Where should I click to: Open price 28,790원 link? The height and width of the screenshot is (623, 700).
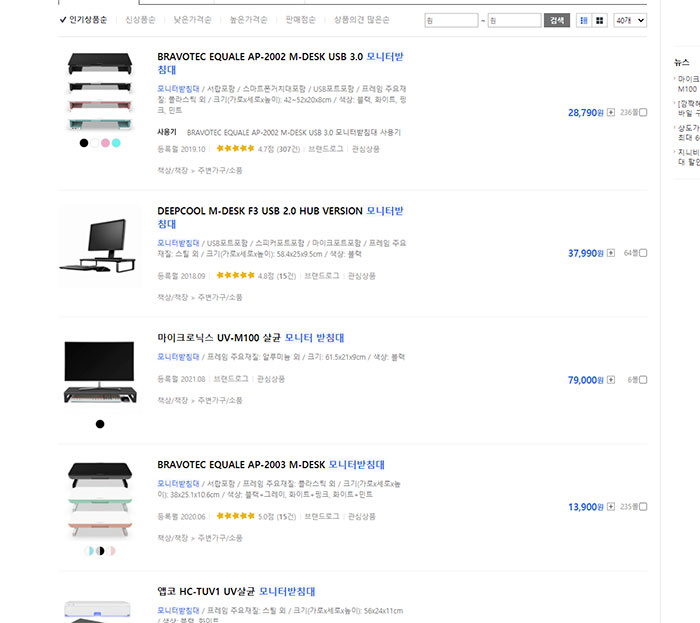point(585,112)
